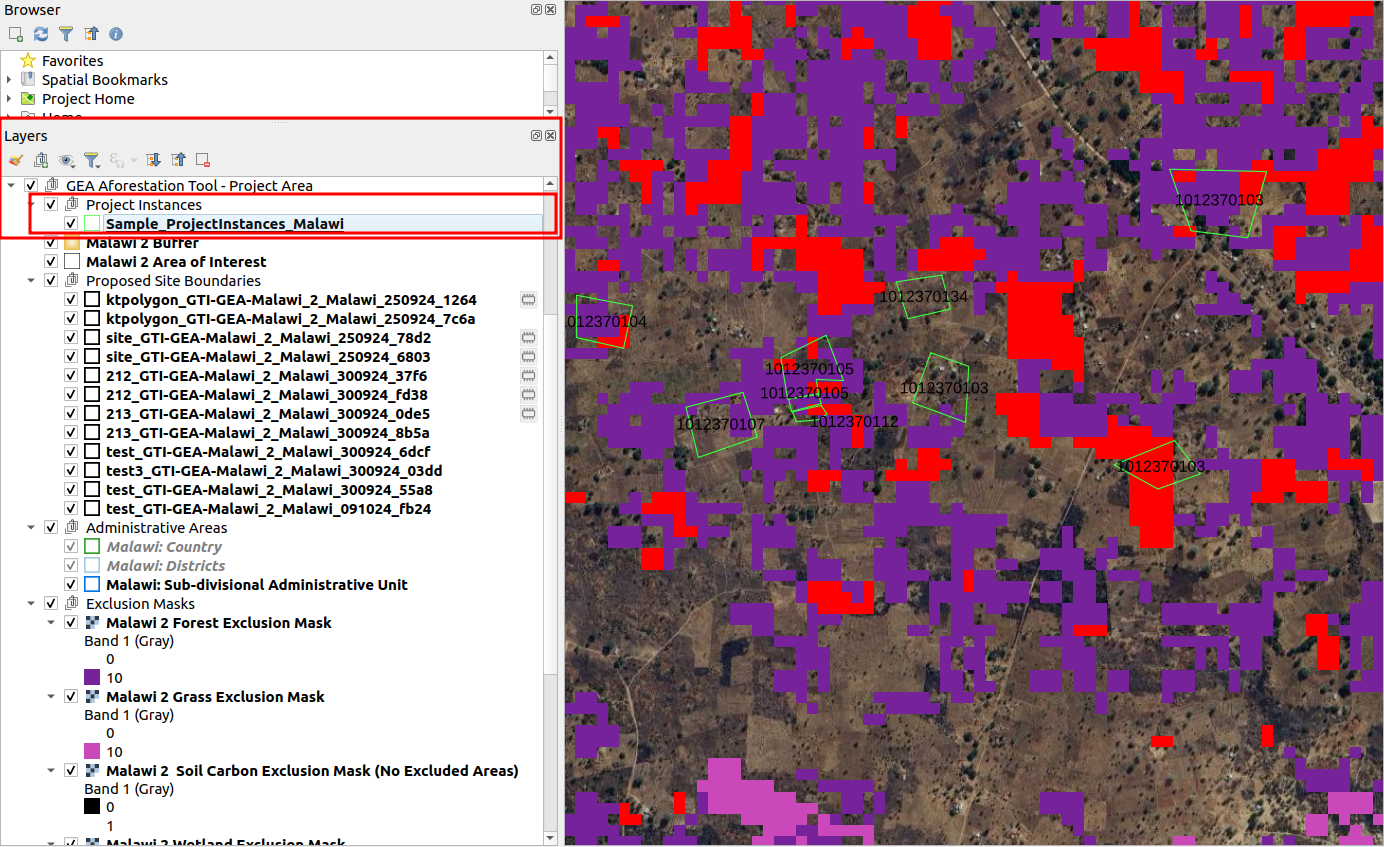Collapse Administrative Areas group
1384x847 pixels.
coord(31,528)
